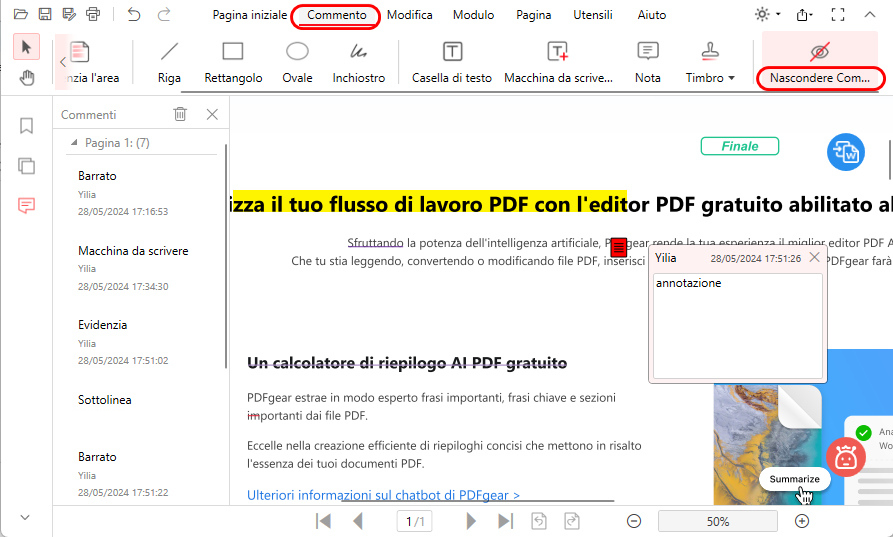Collapse the ribbon with the up chevron
893x537 pixels.
870,14
